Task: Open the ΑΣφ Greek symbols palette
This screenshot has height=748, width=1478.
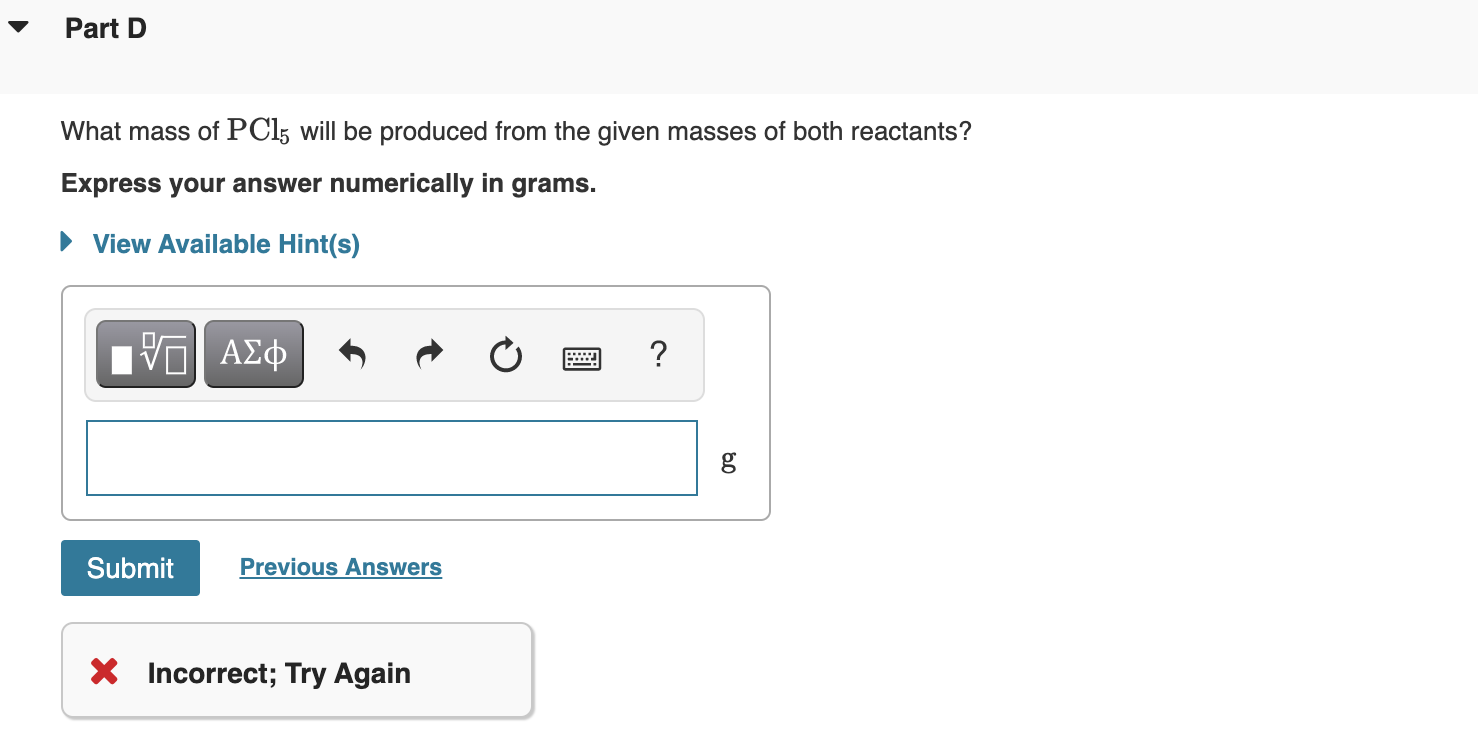Action: click(253, 353)
